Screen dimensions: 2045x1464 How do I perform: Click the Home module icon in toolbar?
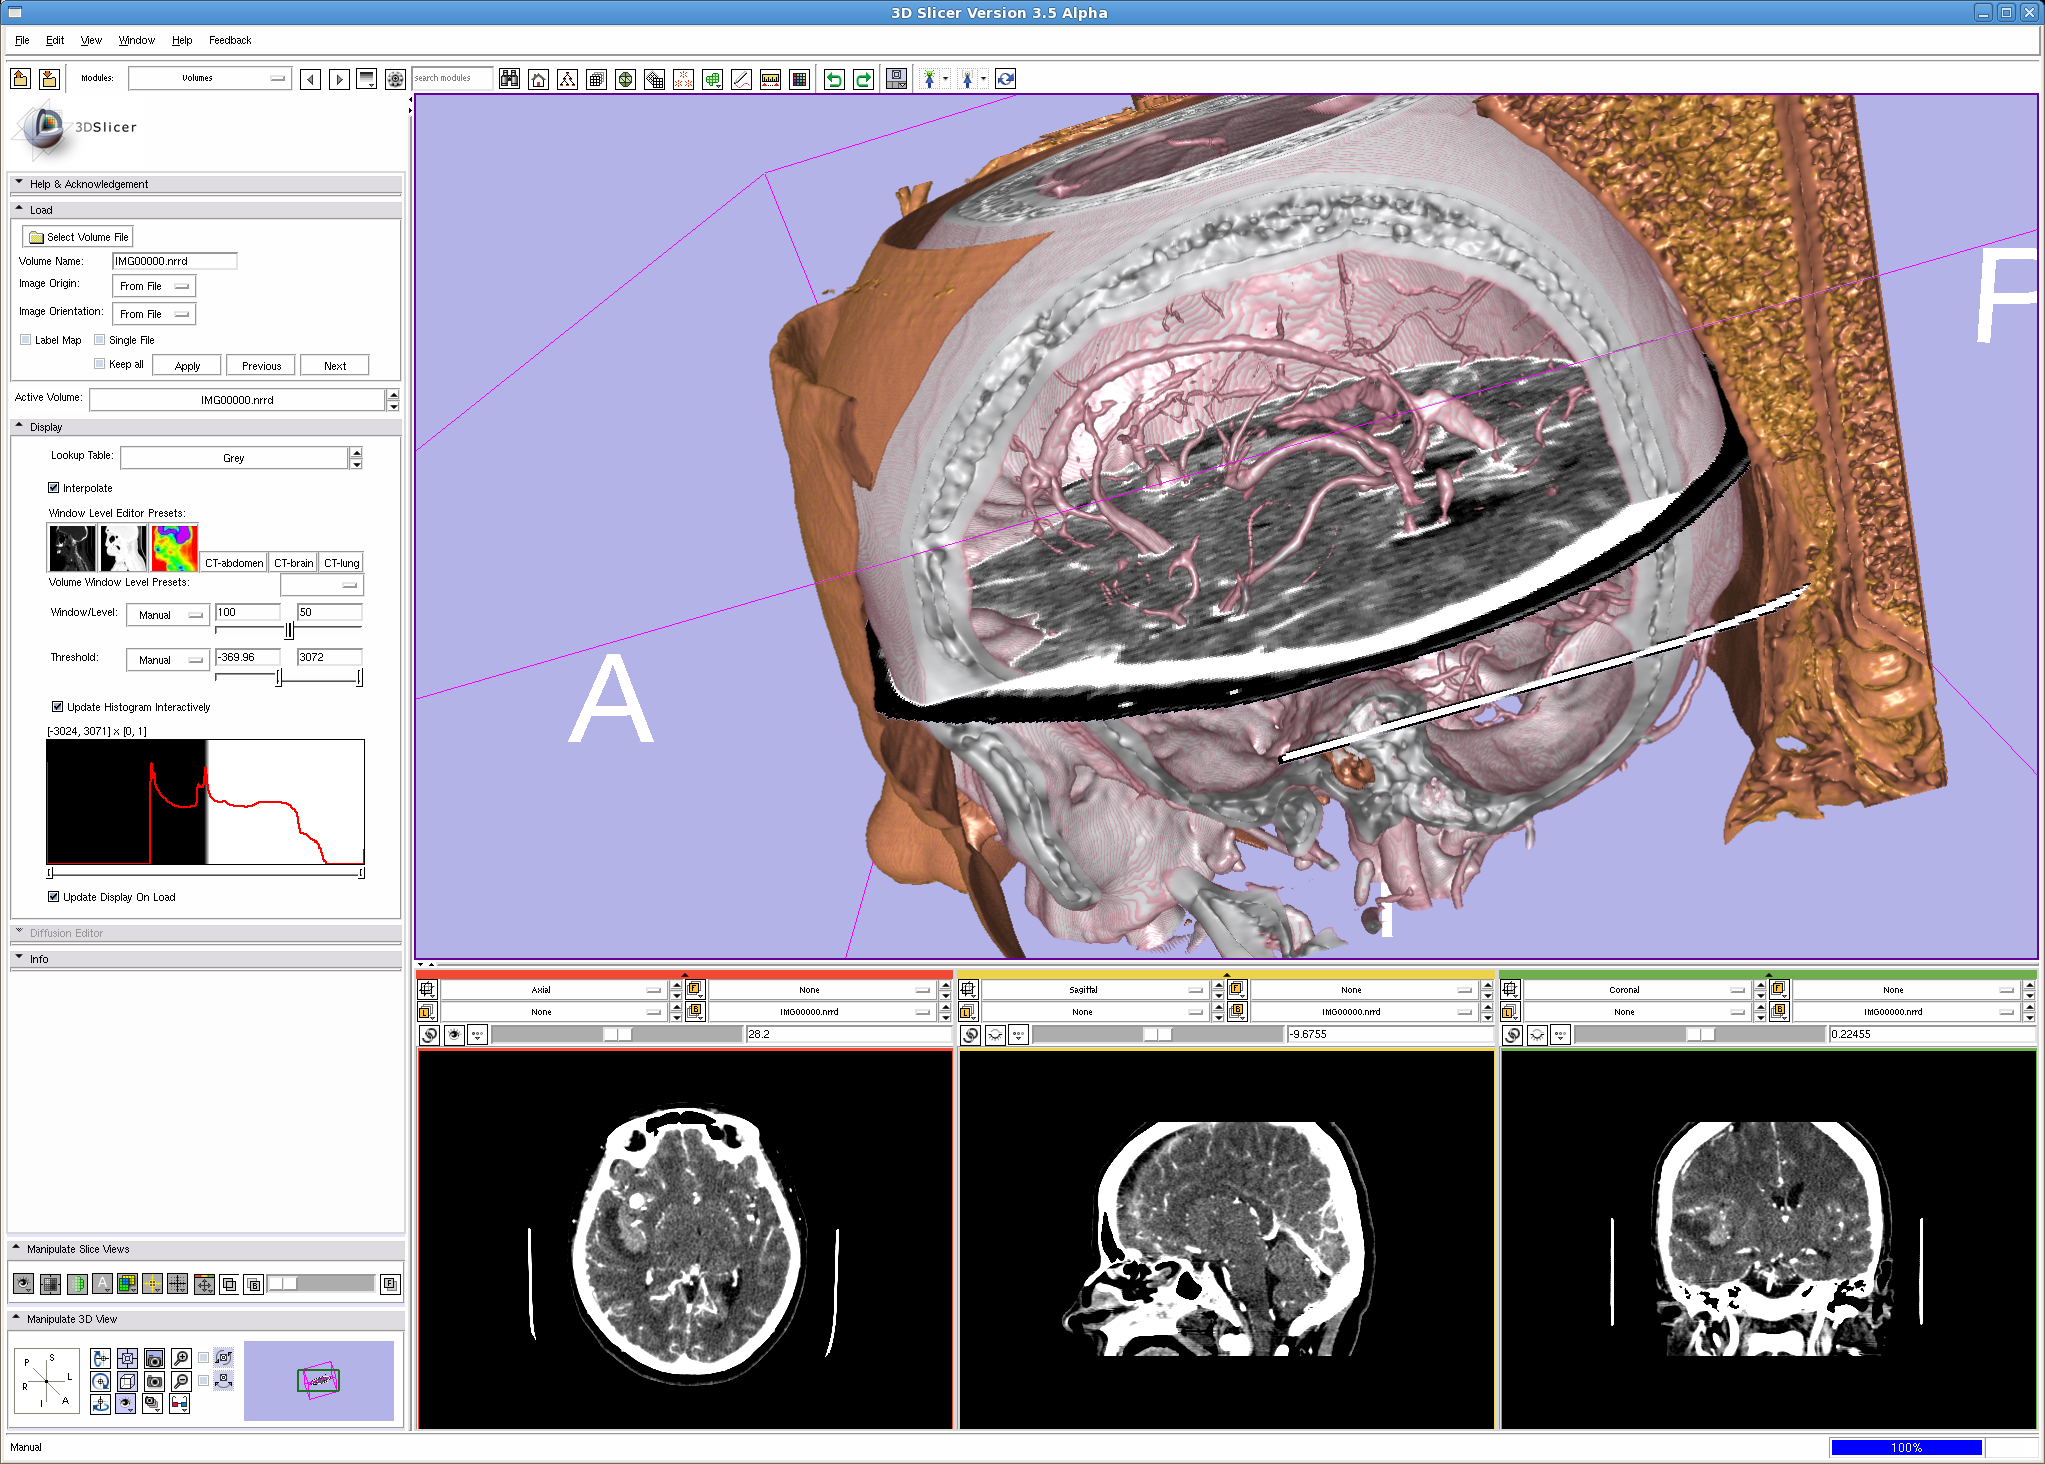pyautogui.click(x=538, y=80)
